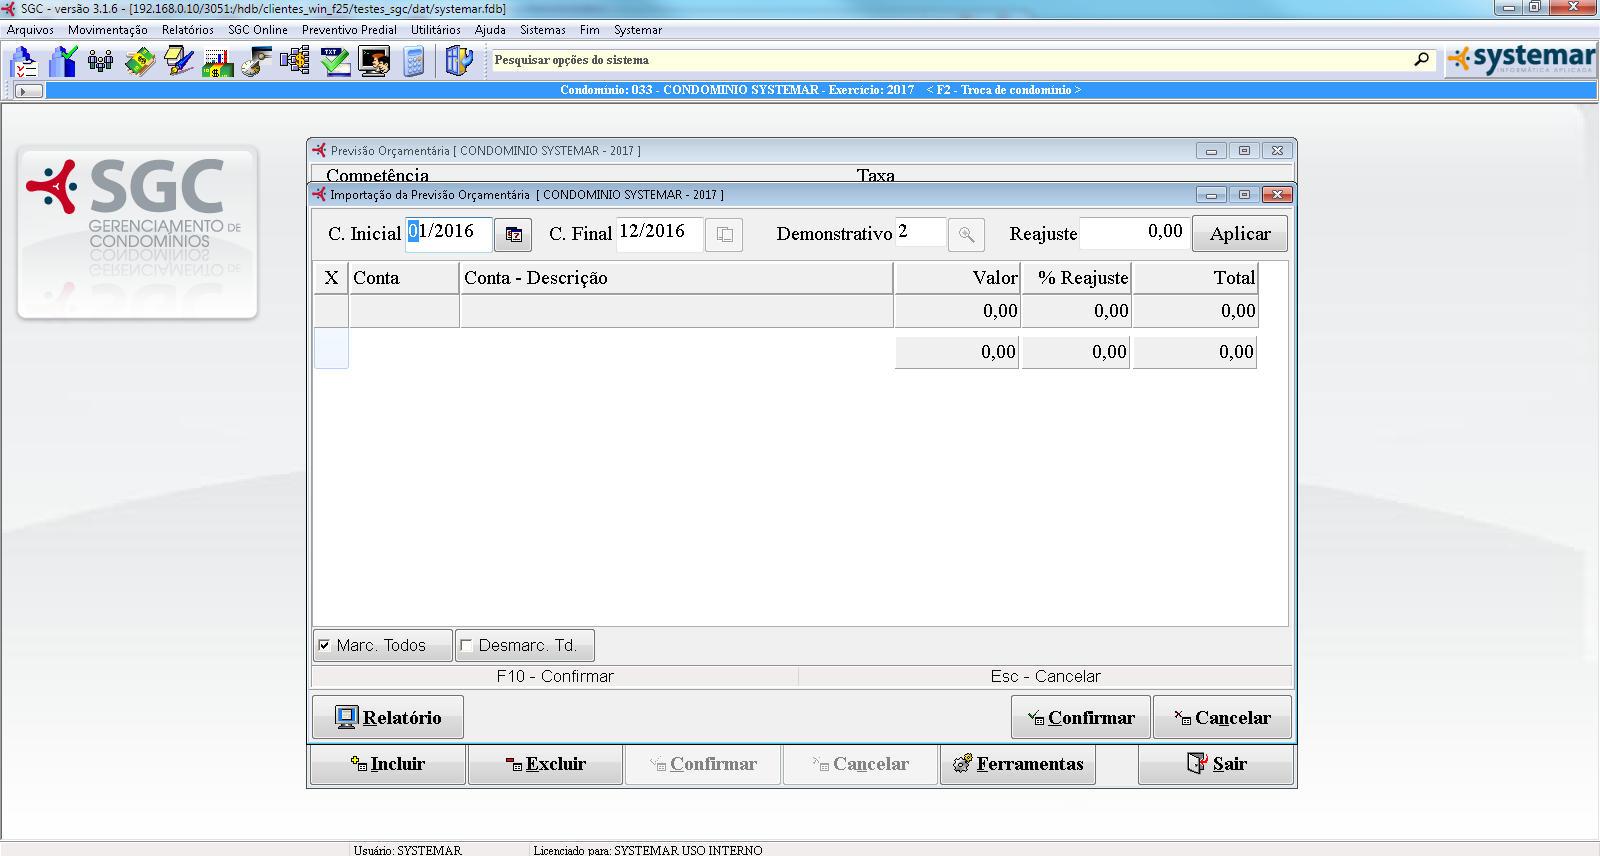This screenshot has width=1600, height=856.
Task: Click the TXT file checkmark icon
Action: coord(335,62)
